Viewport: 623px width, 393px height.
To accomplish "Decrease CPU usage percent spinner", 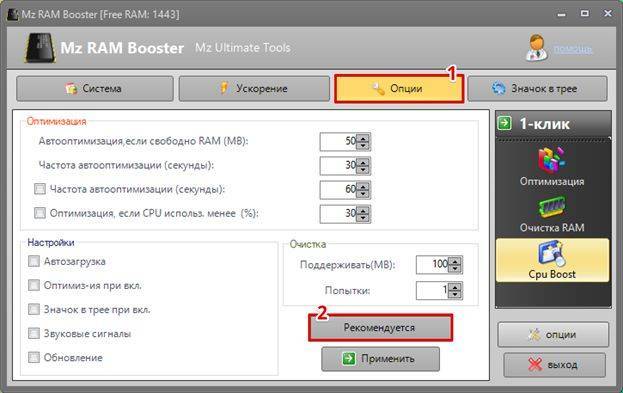I will (x=363, y=218).
